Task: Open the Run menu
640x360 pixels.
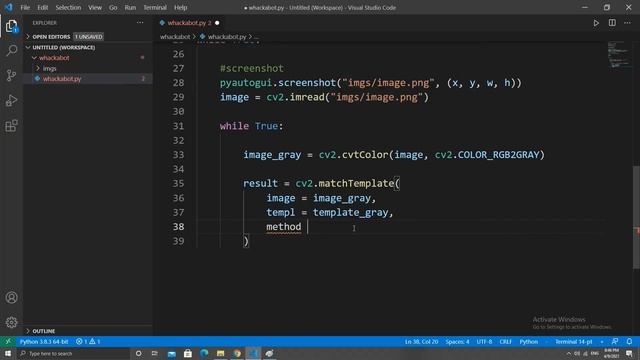Action: [130, 7]
